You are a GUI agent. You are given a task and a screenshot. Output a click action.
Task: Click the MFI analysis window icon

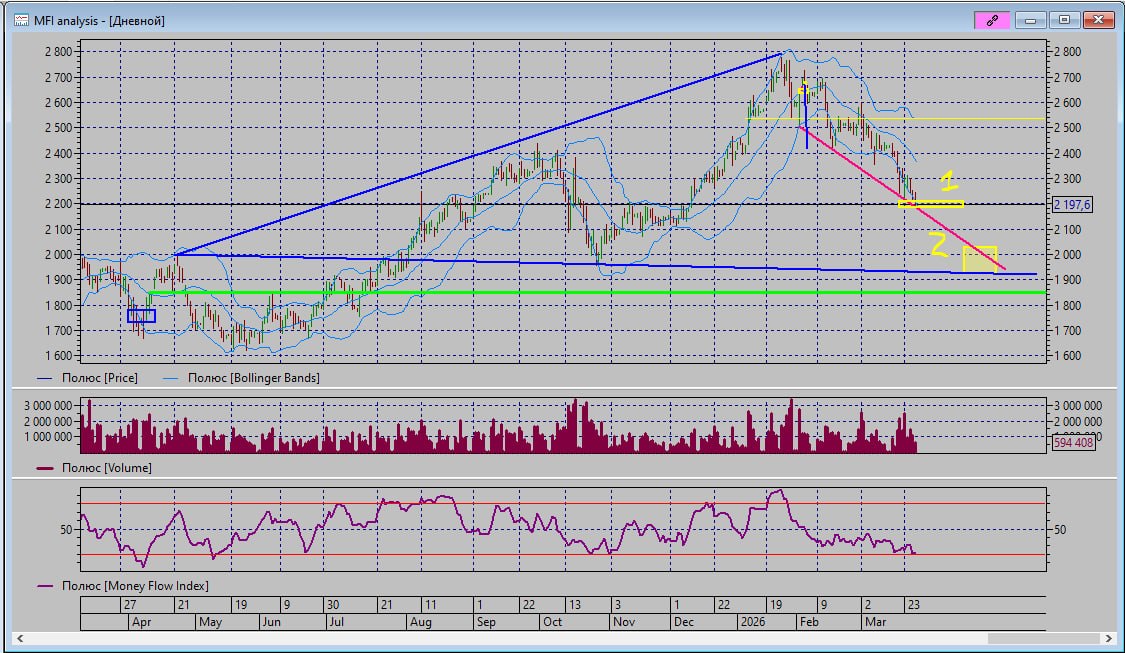point(20,20)
